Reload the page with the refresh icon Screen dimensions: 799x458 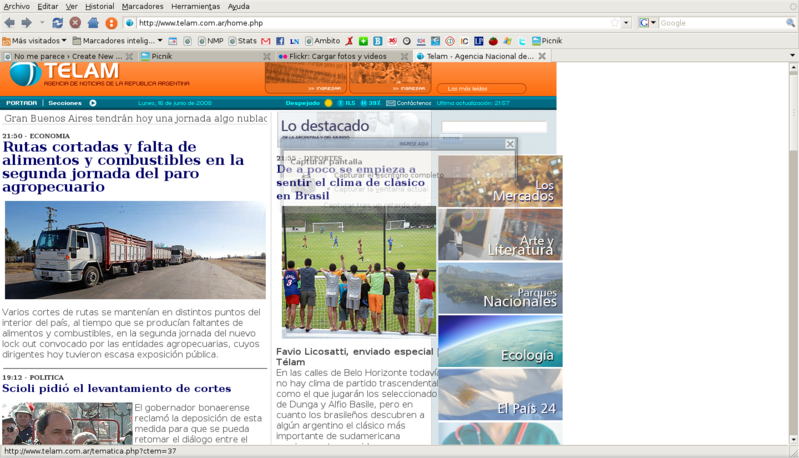pos(58,23)
